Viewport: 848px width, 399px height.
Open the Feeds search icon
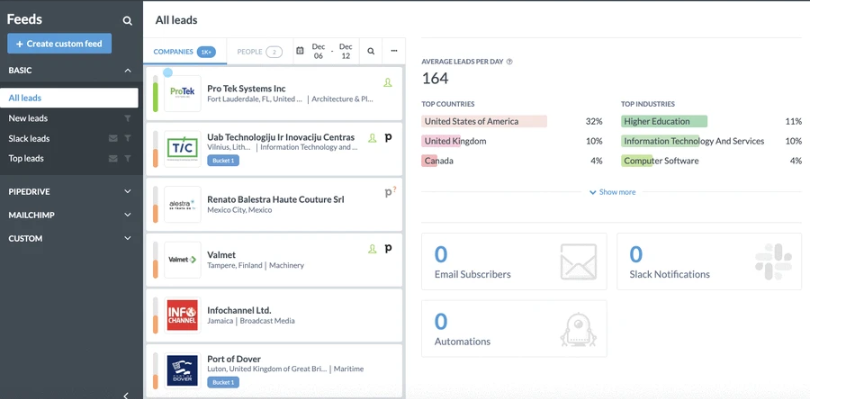(127, 21)
